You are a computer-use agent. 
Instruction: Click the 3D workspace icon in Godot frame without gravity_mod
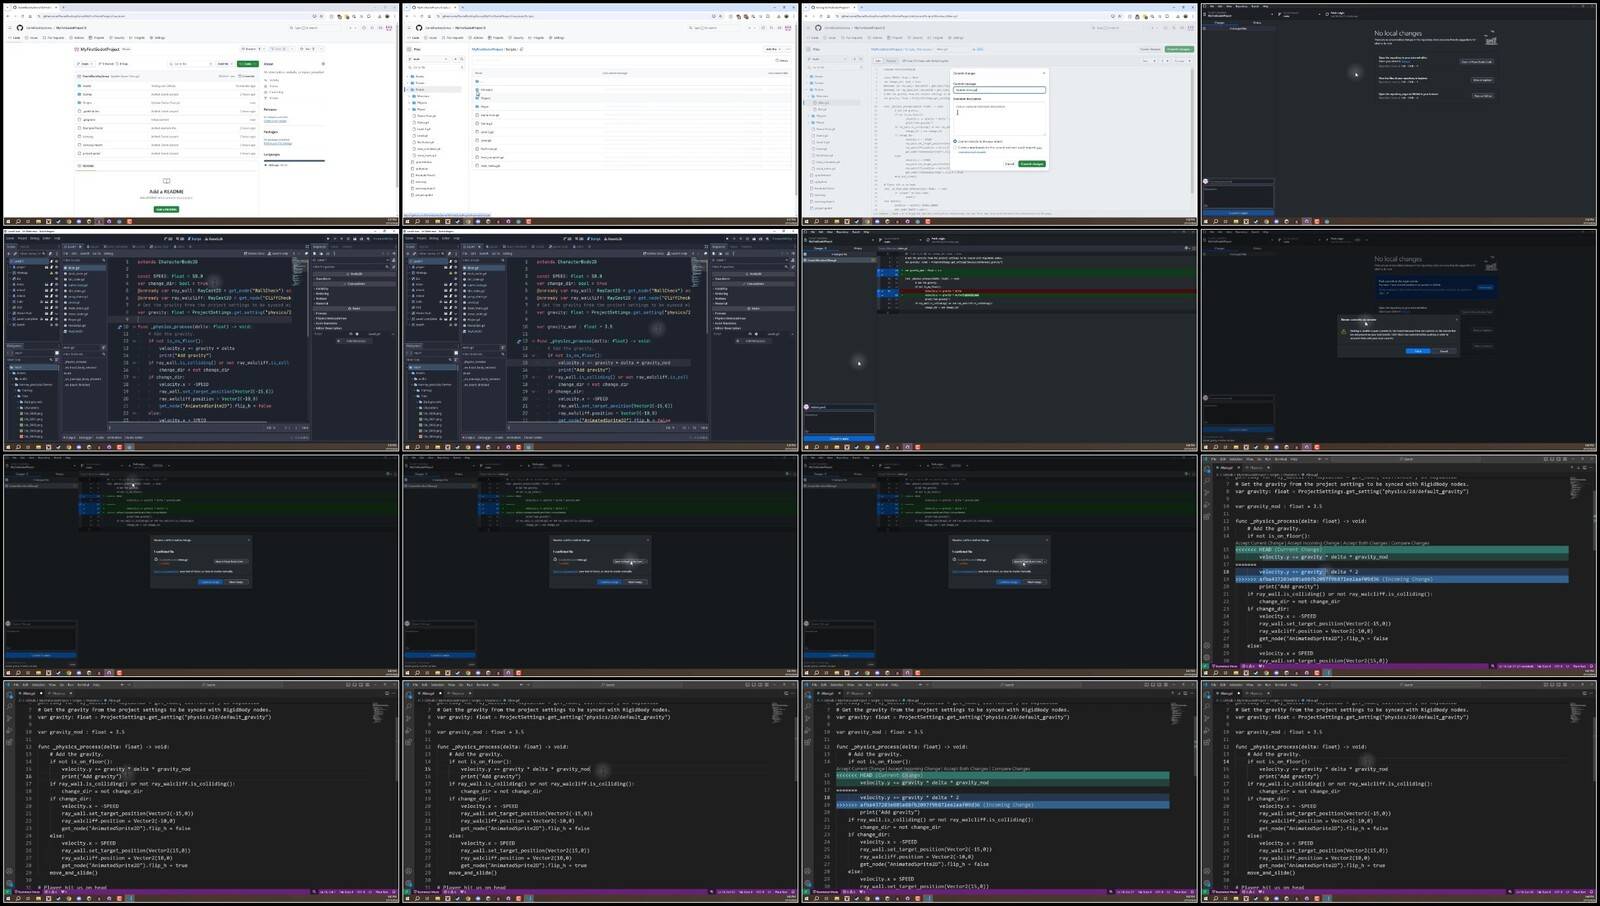click(180, 238)
